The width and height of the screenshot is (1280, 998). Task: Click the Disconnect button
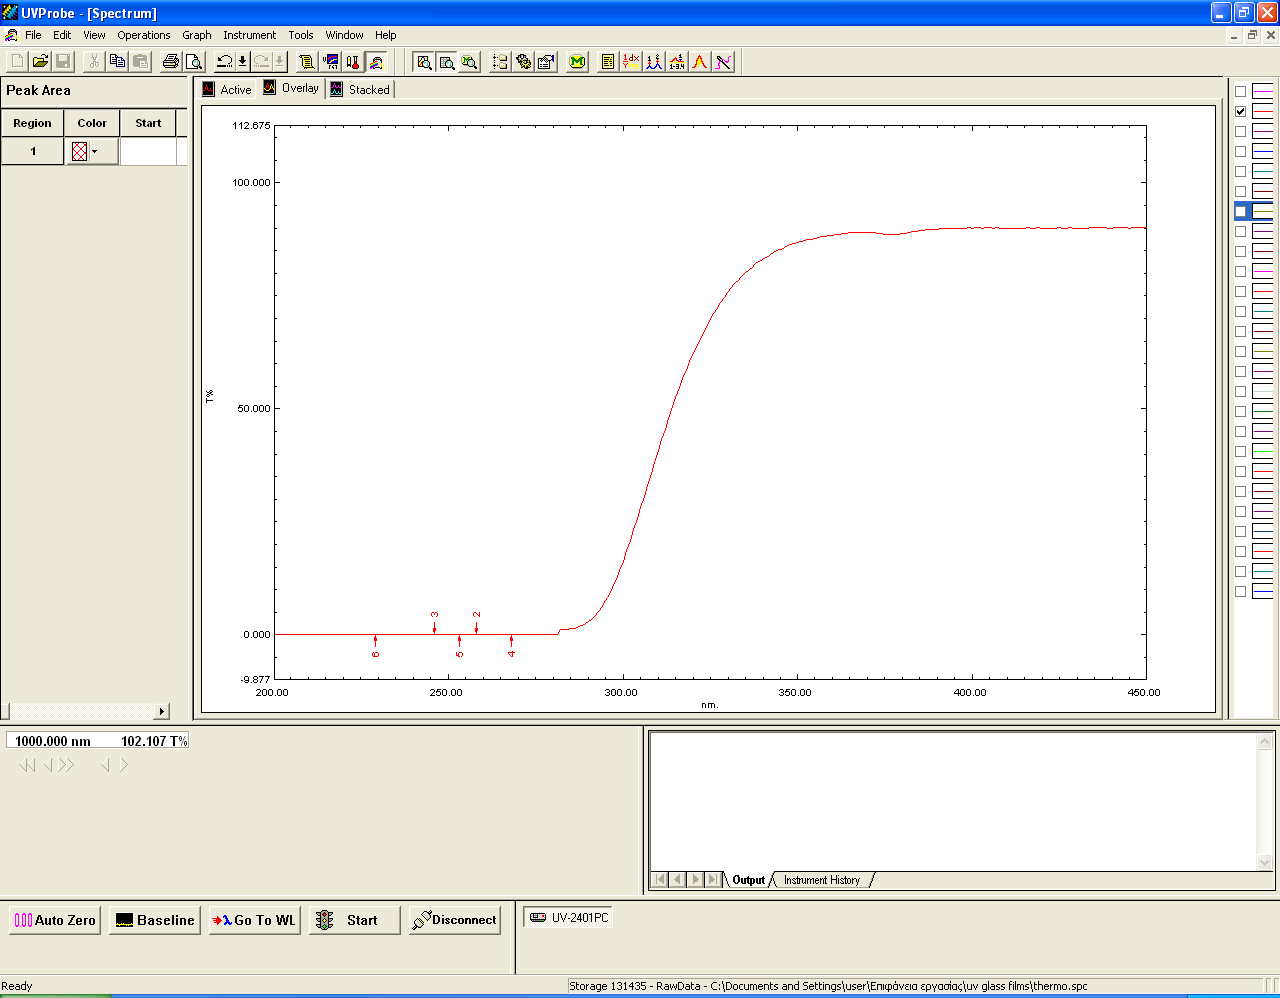click(454, 920)
